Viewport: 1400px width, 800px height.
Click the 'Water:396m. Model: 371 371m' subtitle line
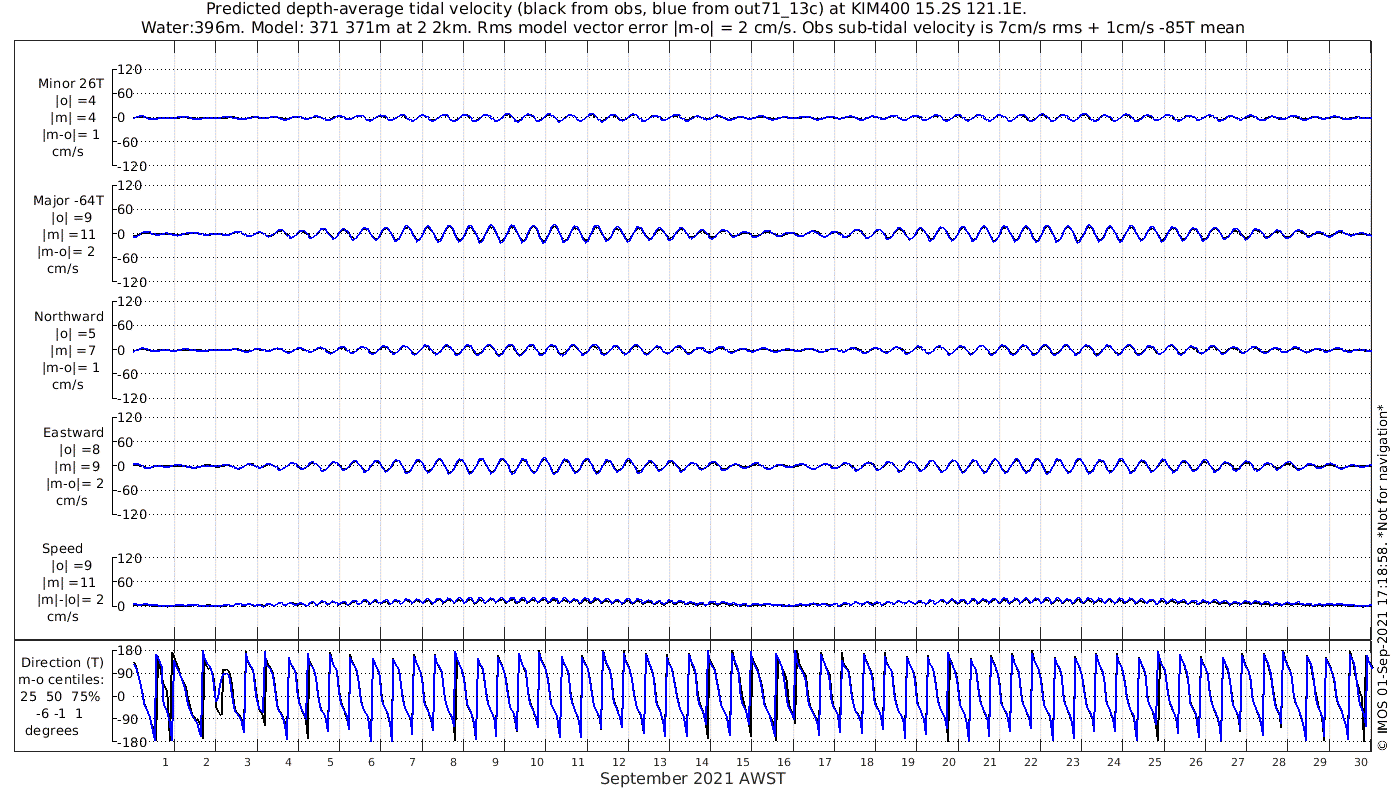click(x=692, y=27)
